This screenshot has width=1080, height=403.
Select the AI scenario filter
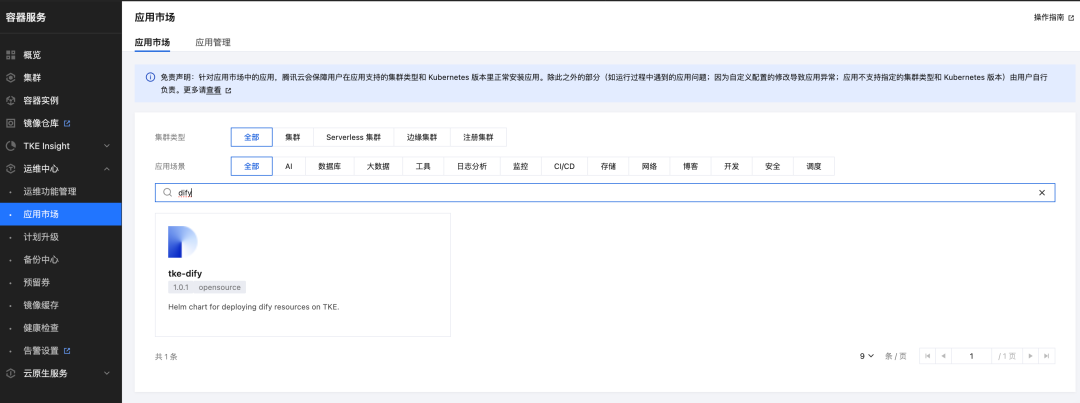(289, 166)
